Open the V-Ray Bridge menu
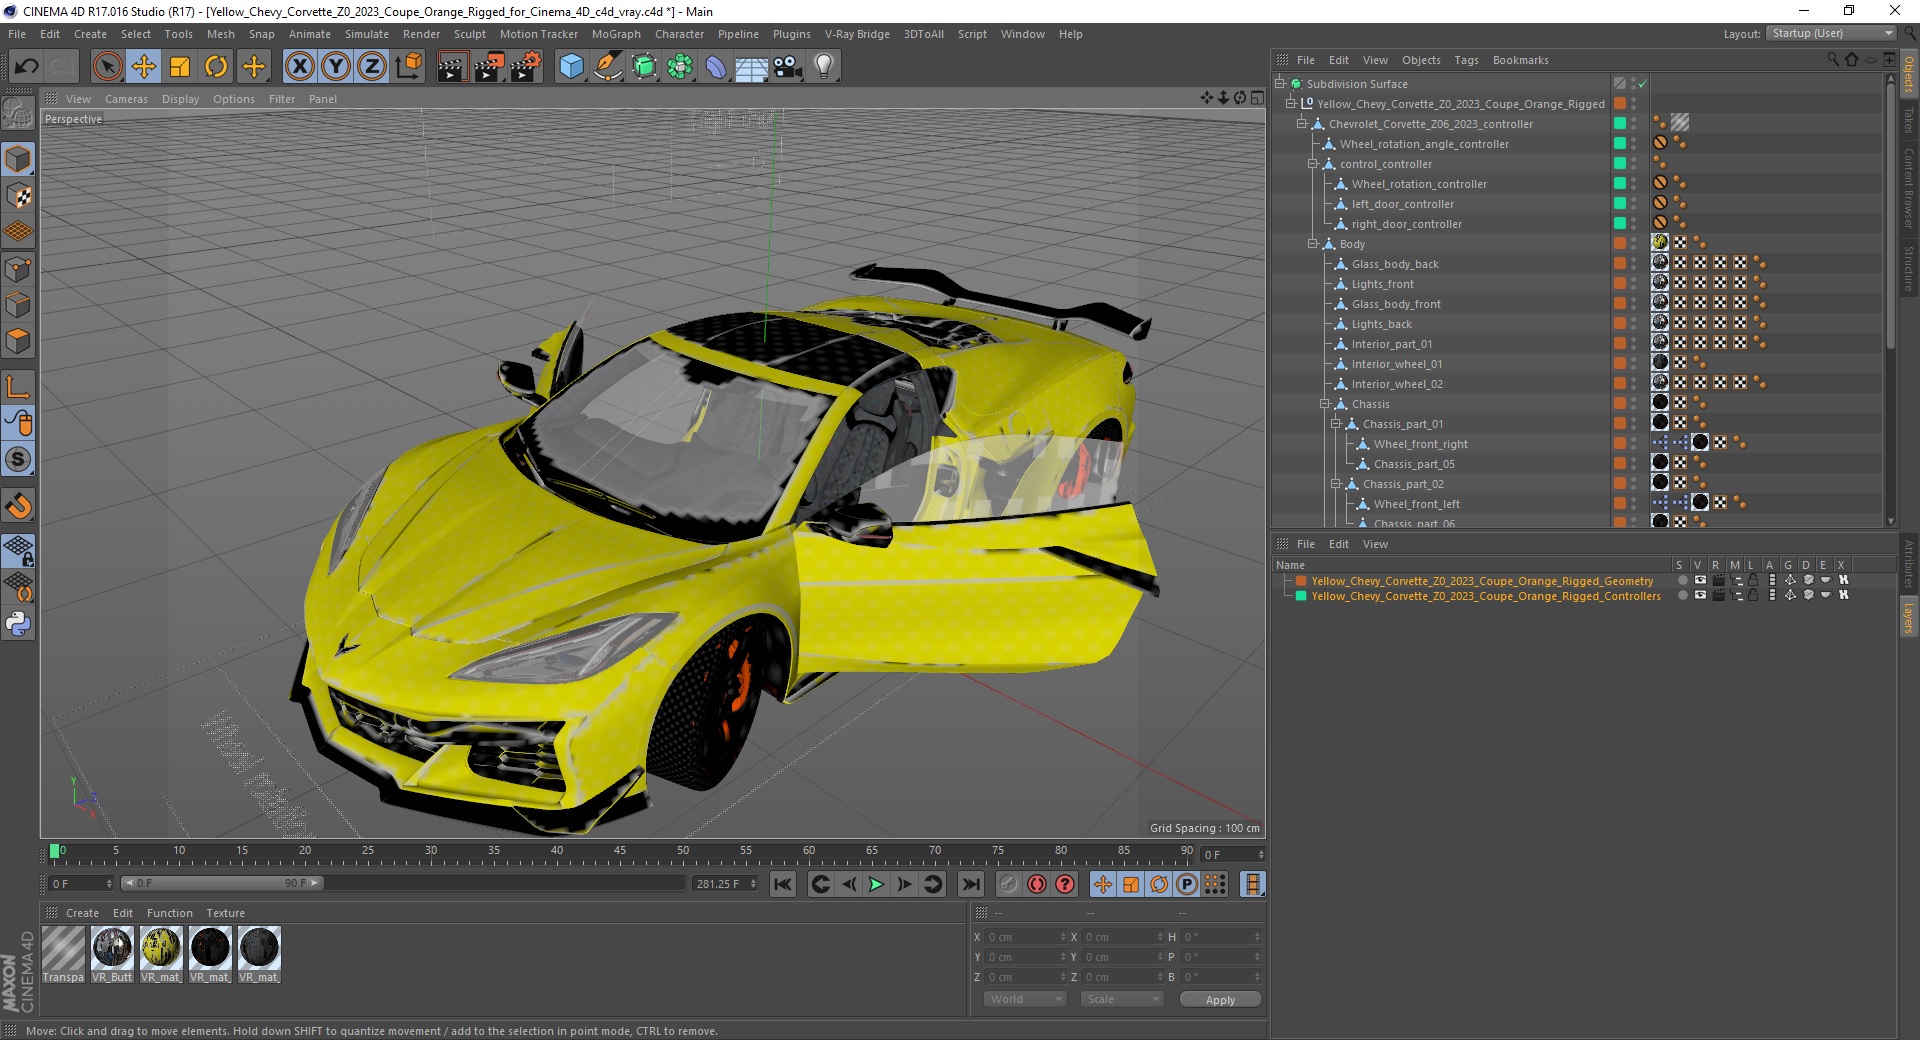This screenshot has height=1040, width=1920. pyautogui.click(x=857, y=34)
